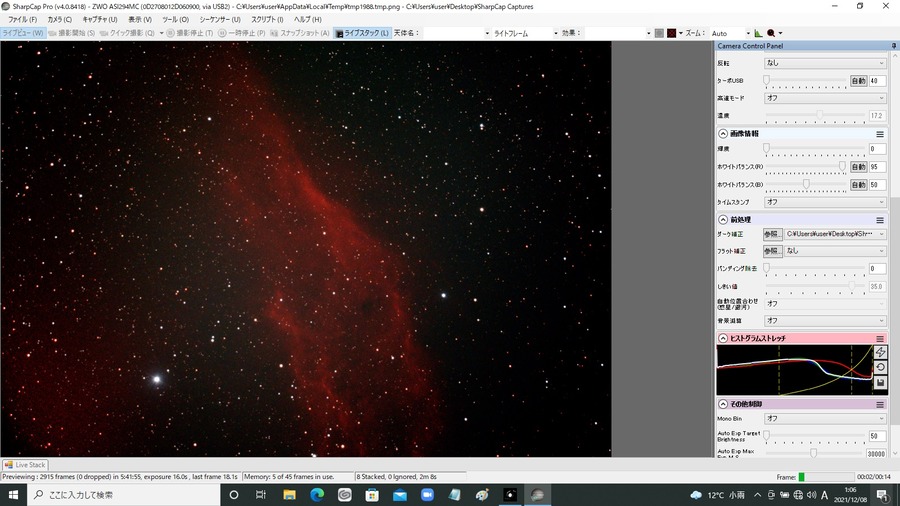Screen dimensions: 900x506
Task: Click the magnifier icon in the top toolbar
Action: (x=771, y=33)
